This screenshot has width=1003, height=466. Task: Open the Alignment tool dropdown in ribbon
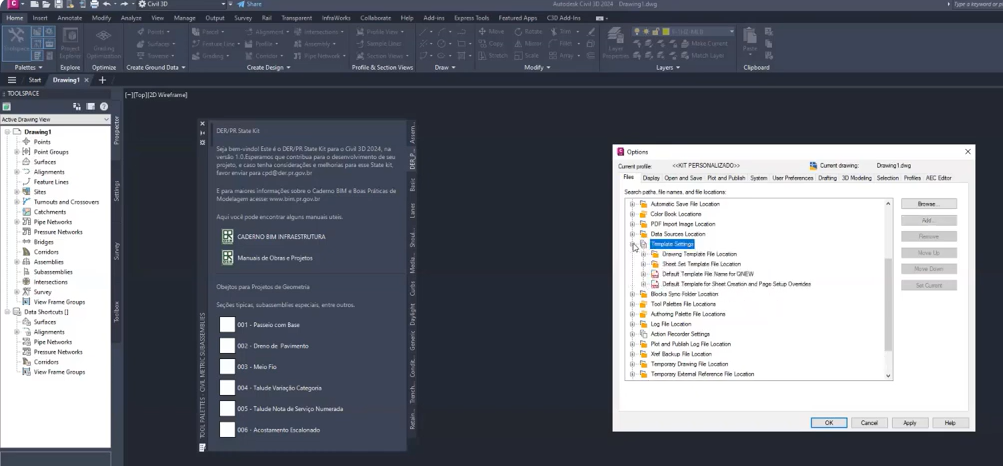click(289, 31)
